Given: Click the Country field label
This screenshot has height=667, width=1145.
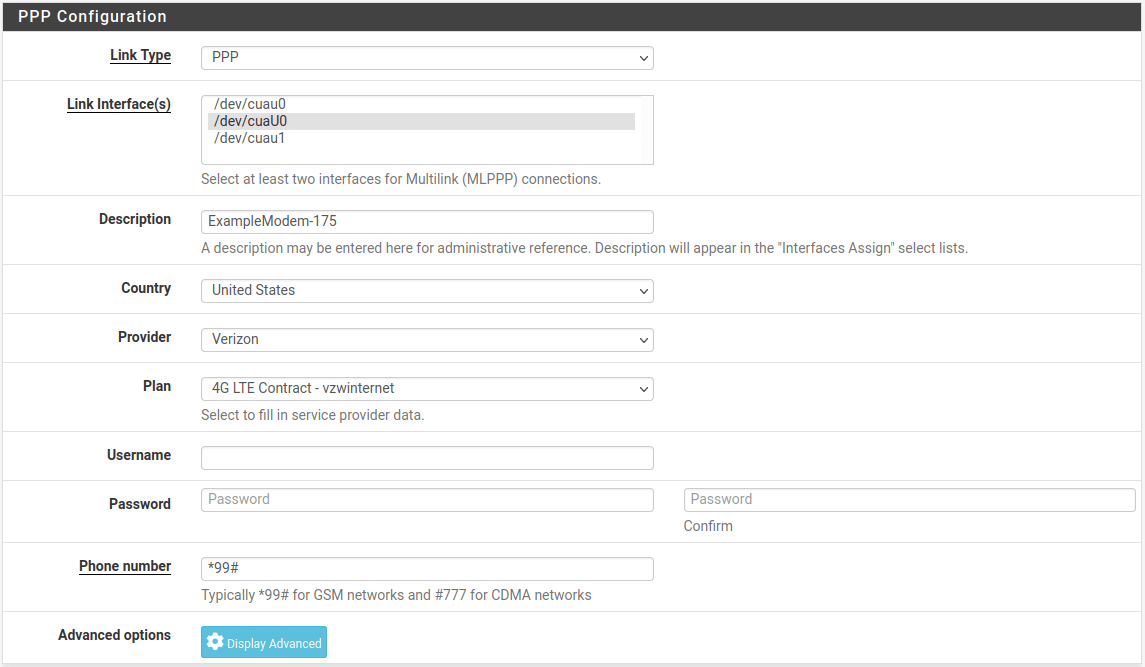Looking at the screenshot, I should [145, 288].
